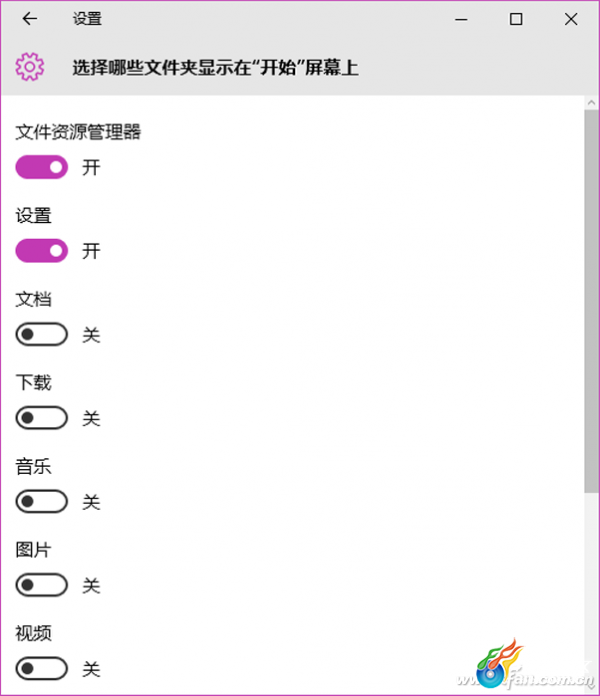
Task: Click the pink settings gear icon
Action: [x=30, y=67]
